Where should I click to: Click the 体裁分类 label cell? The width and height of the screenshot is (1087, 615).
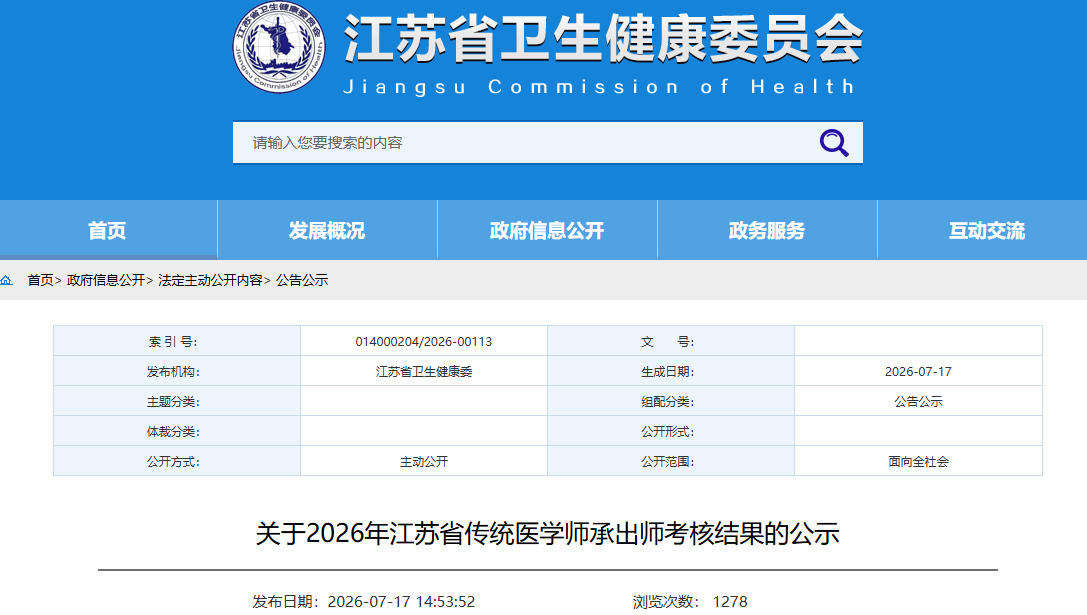[x=177, y=431]
